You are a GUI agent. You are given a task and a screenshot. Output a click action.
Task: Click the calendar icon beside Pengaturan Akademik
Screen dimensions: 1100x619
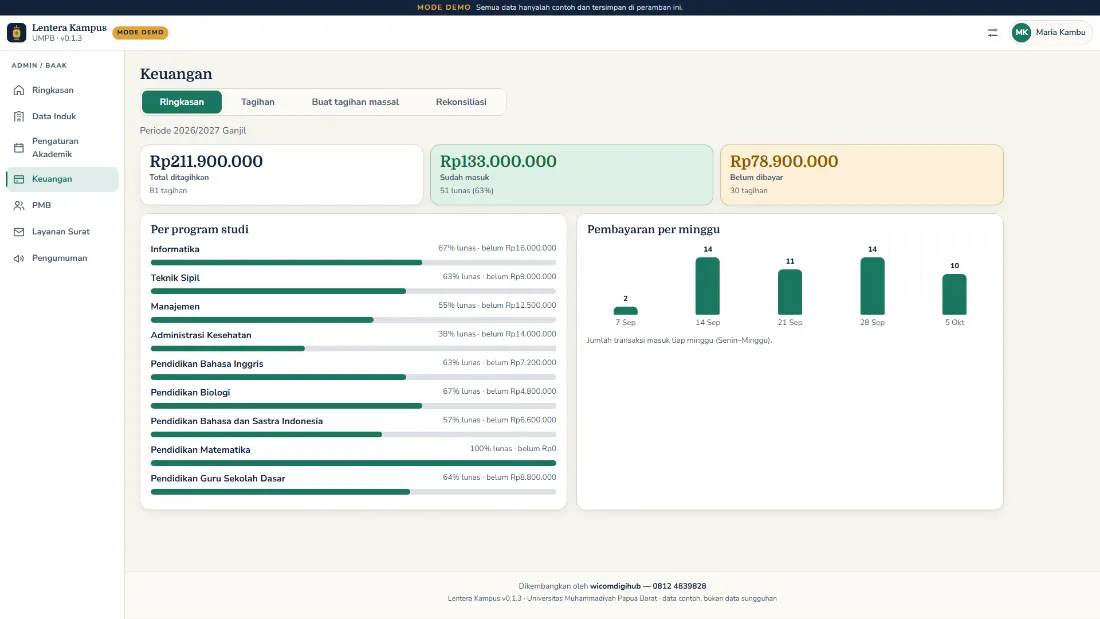[19, 147]
